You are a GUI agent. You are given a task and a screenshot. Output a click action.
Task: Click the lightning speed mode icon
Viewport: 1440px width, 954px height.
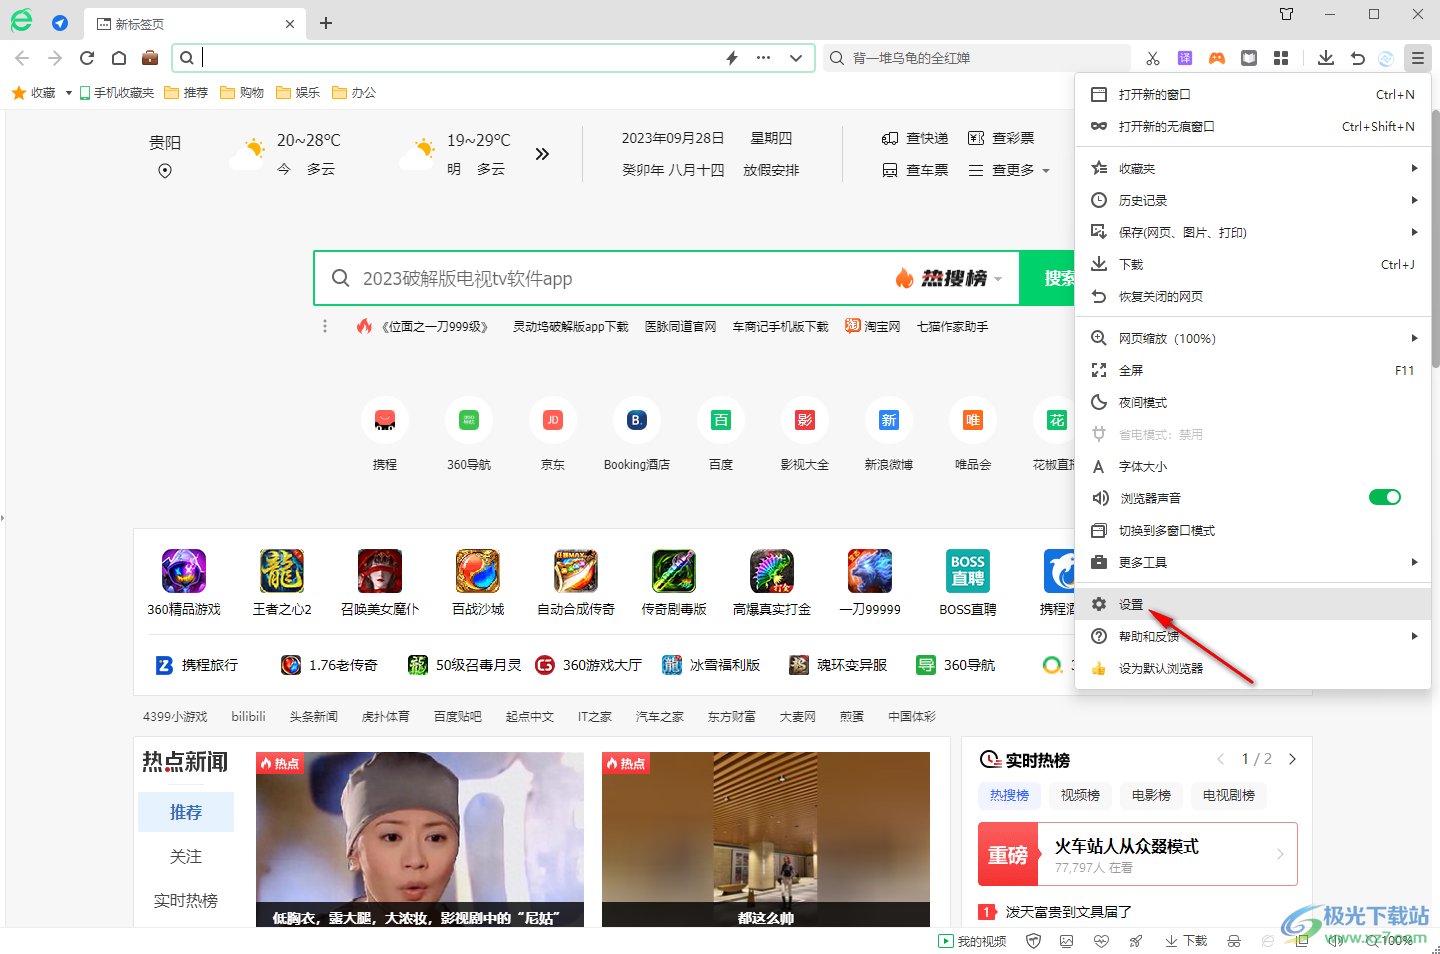pyautogui.click(x=732, y=58)
